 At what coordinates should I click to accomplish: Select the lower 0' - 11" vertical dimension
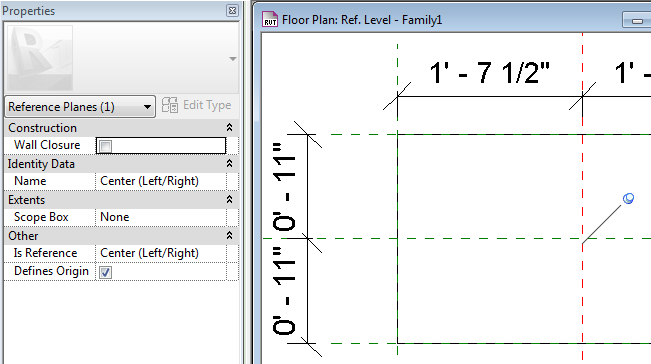284,291
